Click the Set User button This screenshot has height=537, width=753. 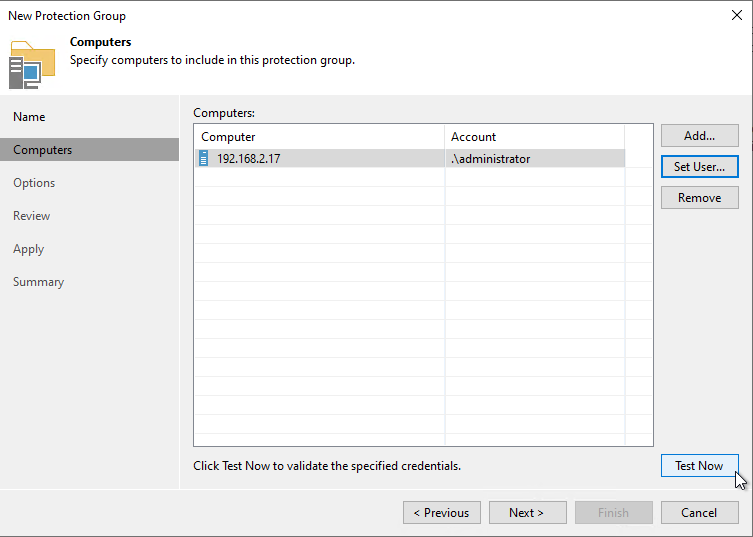[700, 167]
